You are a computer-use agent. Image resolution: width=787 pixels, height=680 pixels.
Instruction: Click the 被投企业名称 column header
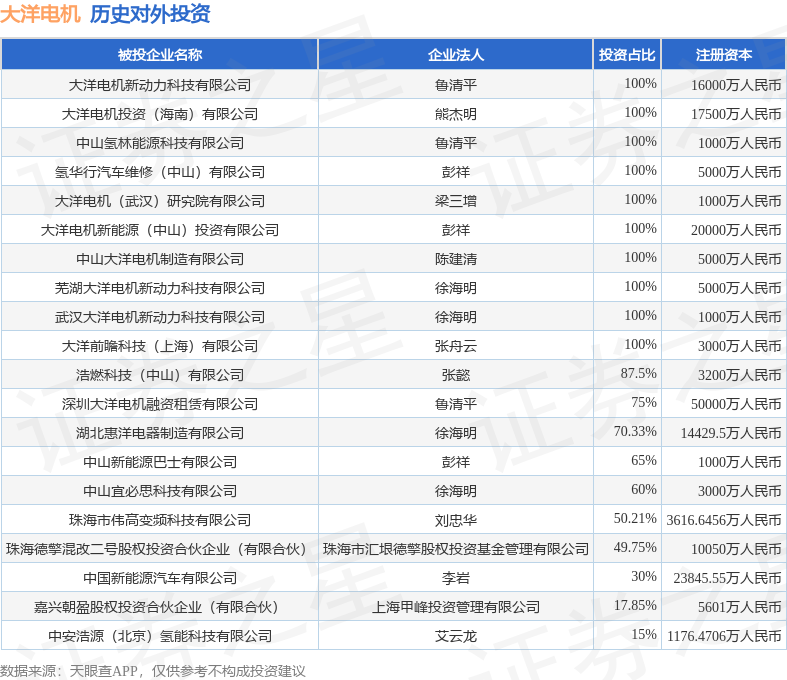pos(160,55)
